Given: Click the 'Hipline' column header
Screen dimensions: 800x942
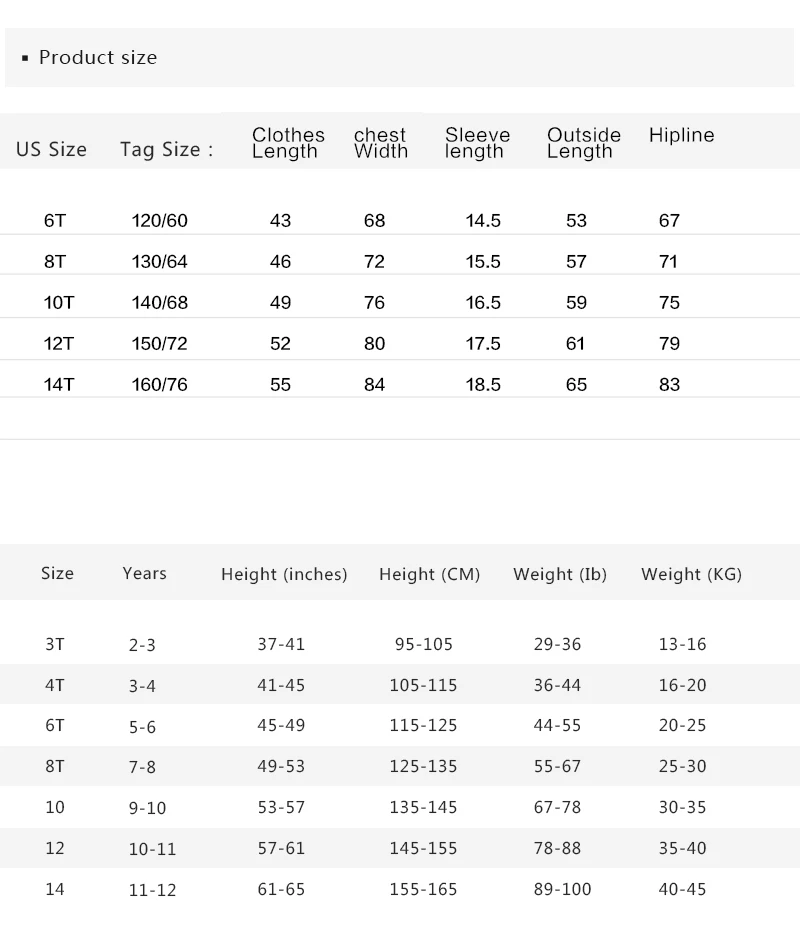Looking at the screenshot, I should 682,135.
